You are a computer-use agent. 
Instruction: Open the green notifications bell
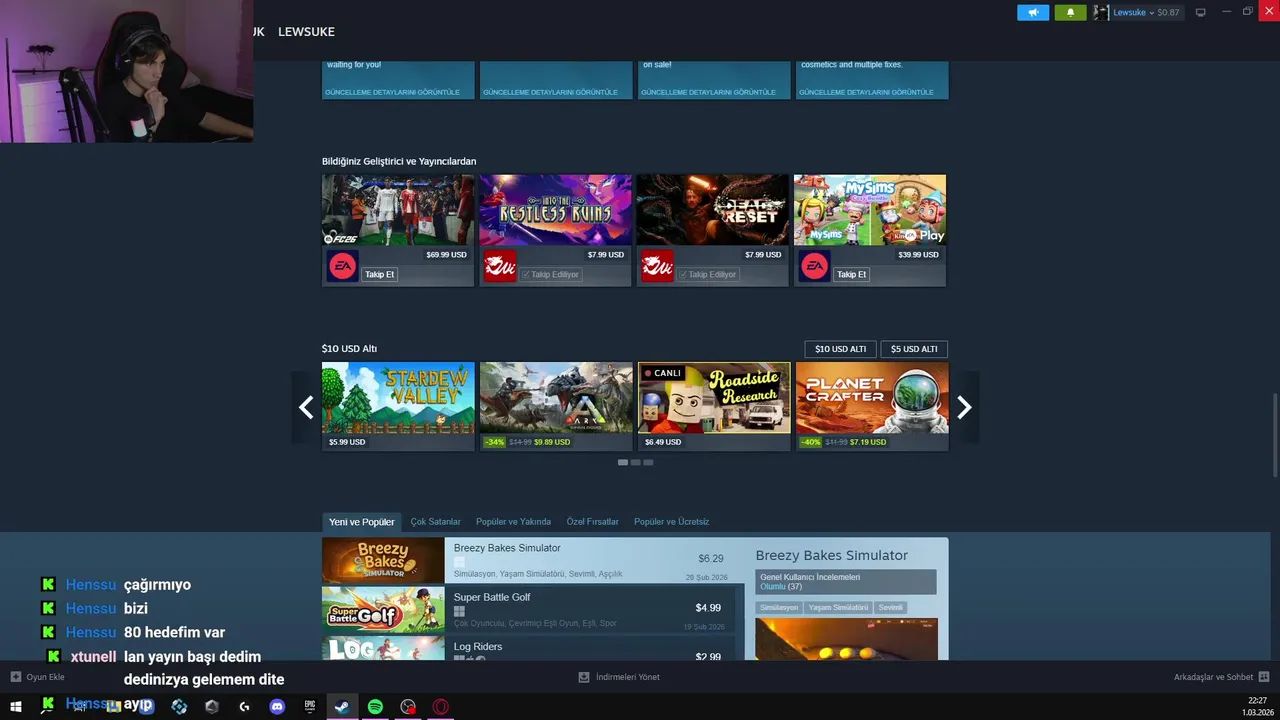[1070, 12]
